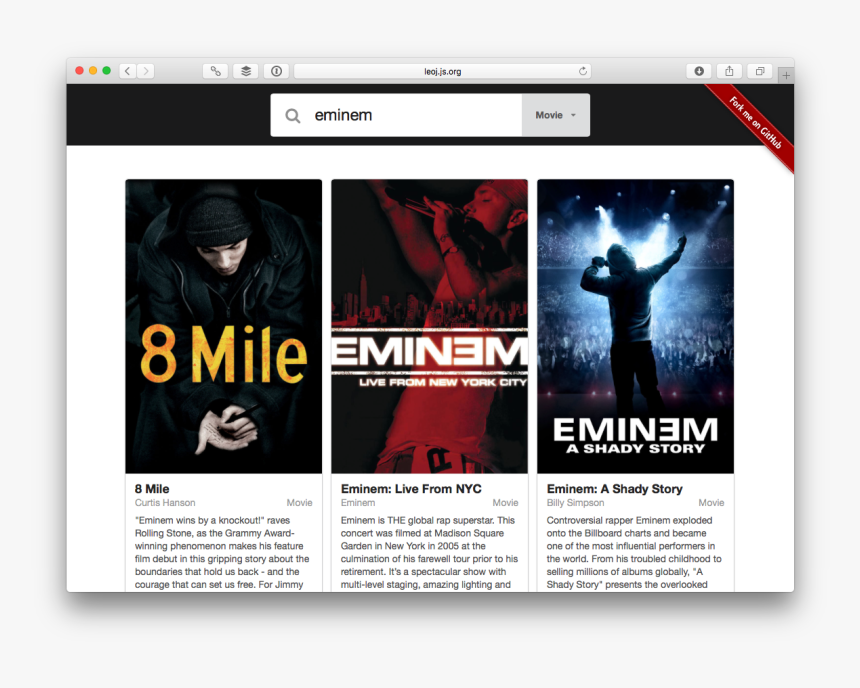
Task: Click the back navigation arrow
Action: [x=126, y=71]
